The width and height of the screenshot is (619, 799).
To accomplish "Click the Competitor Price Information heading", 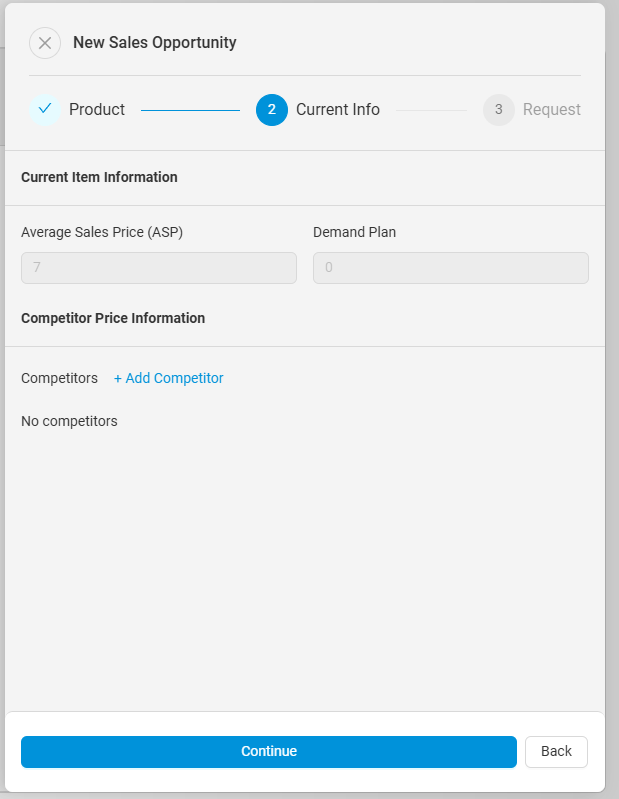I will tap(113, 318).
